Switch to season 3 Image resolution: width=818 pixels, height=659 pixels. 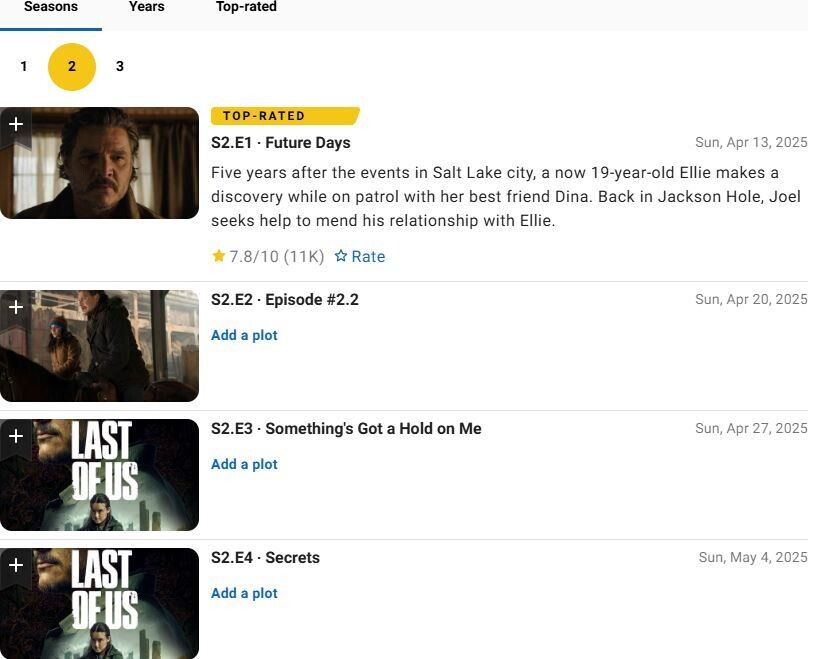120,67
